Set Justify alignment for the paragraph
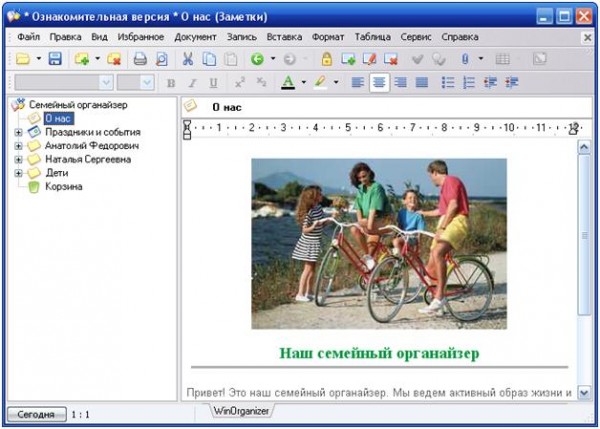Screen dimensions: 600x429 tap(422, 82)
